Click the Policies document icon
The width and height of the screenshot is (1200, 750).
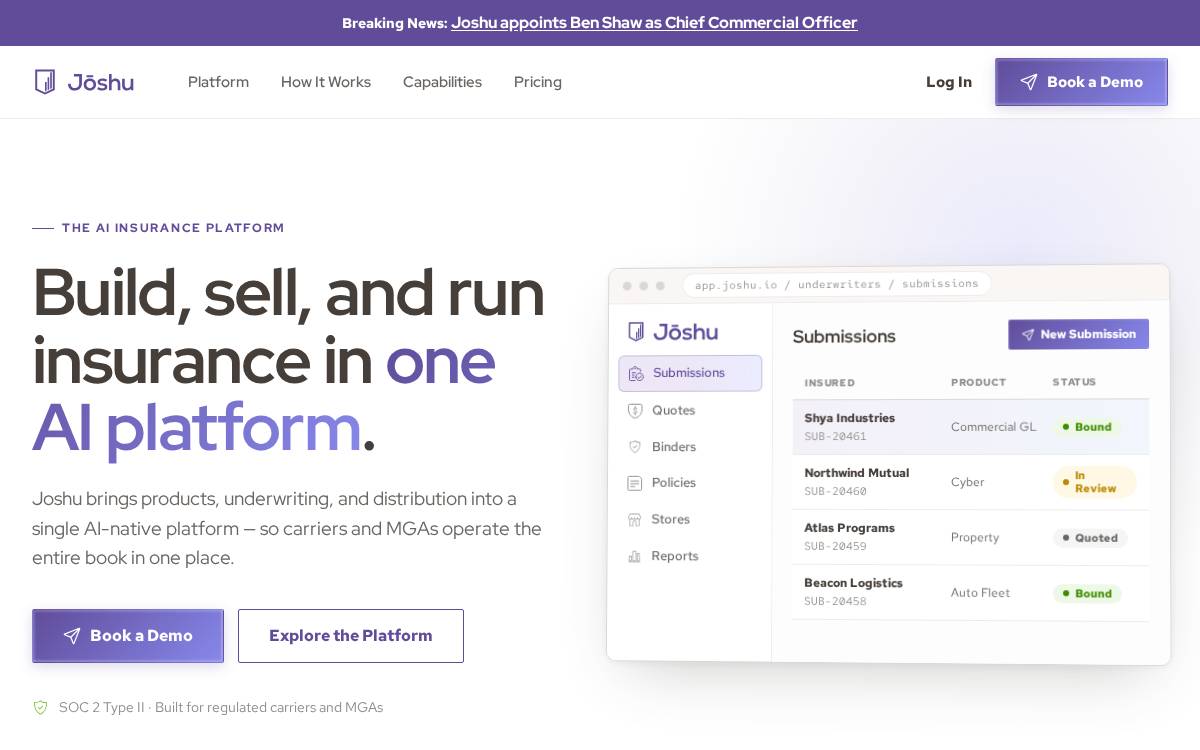(x=634, y=483)
